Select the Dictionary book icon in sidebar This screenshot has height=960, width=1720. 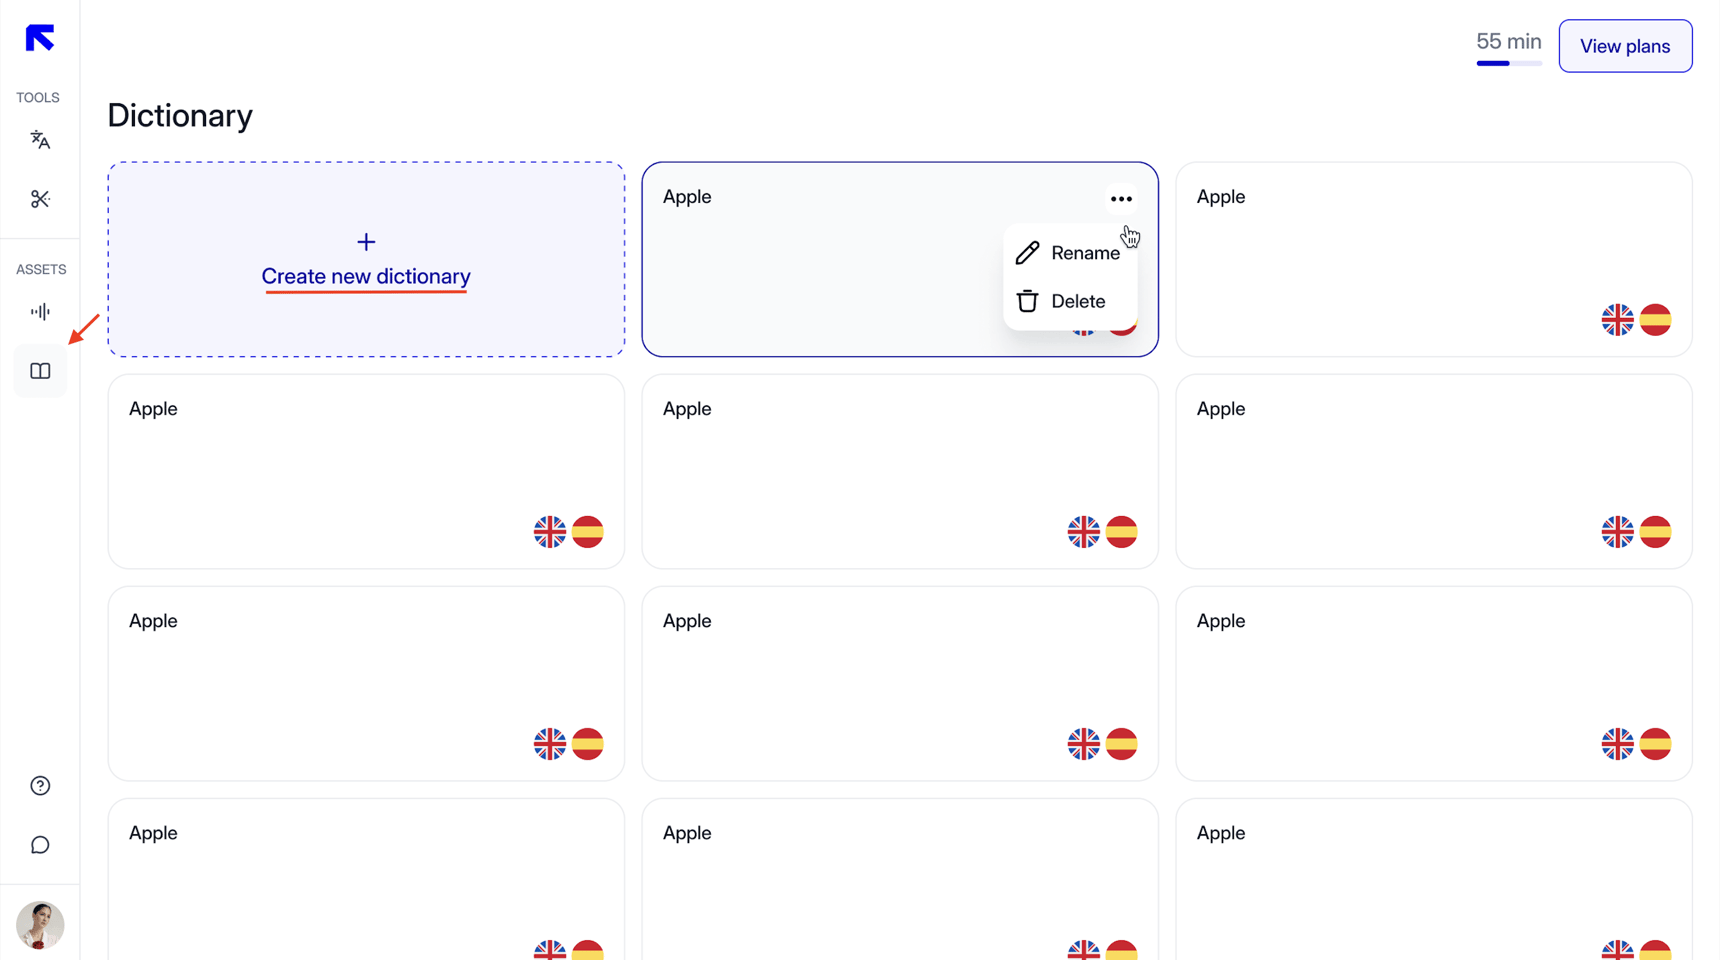click(40, 371)
